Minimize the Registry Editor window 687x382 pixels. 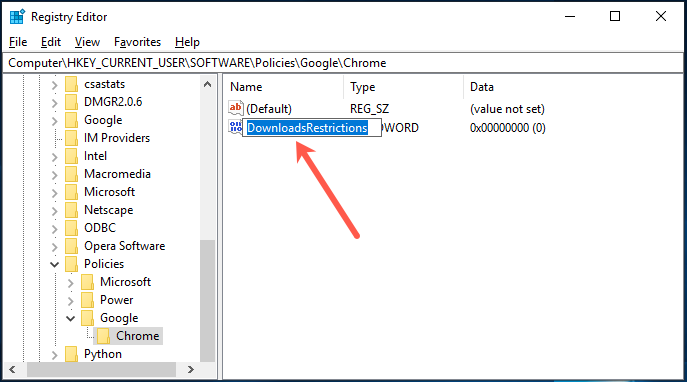click(x=570, y=17)
